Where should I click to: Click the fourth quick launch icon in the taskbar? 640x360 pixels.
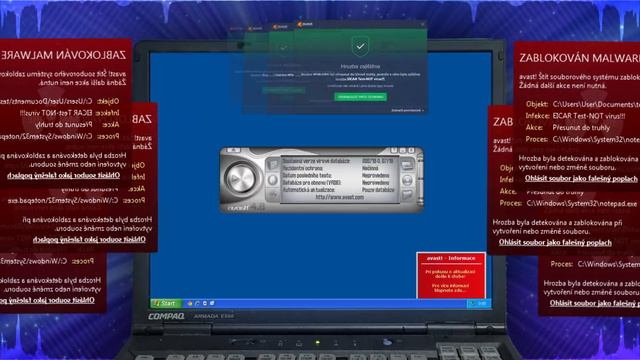click(212, 303)
